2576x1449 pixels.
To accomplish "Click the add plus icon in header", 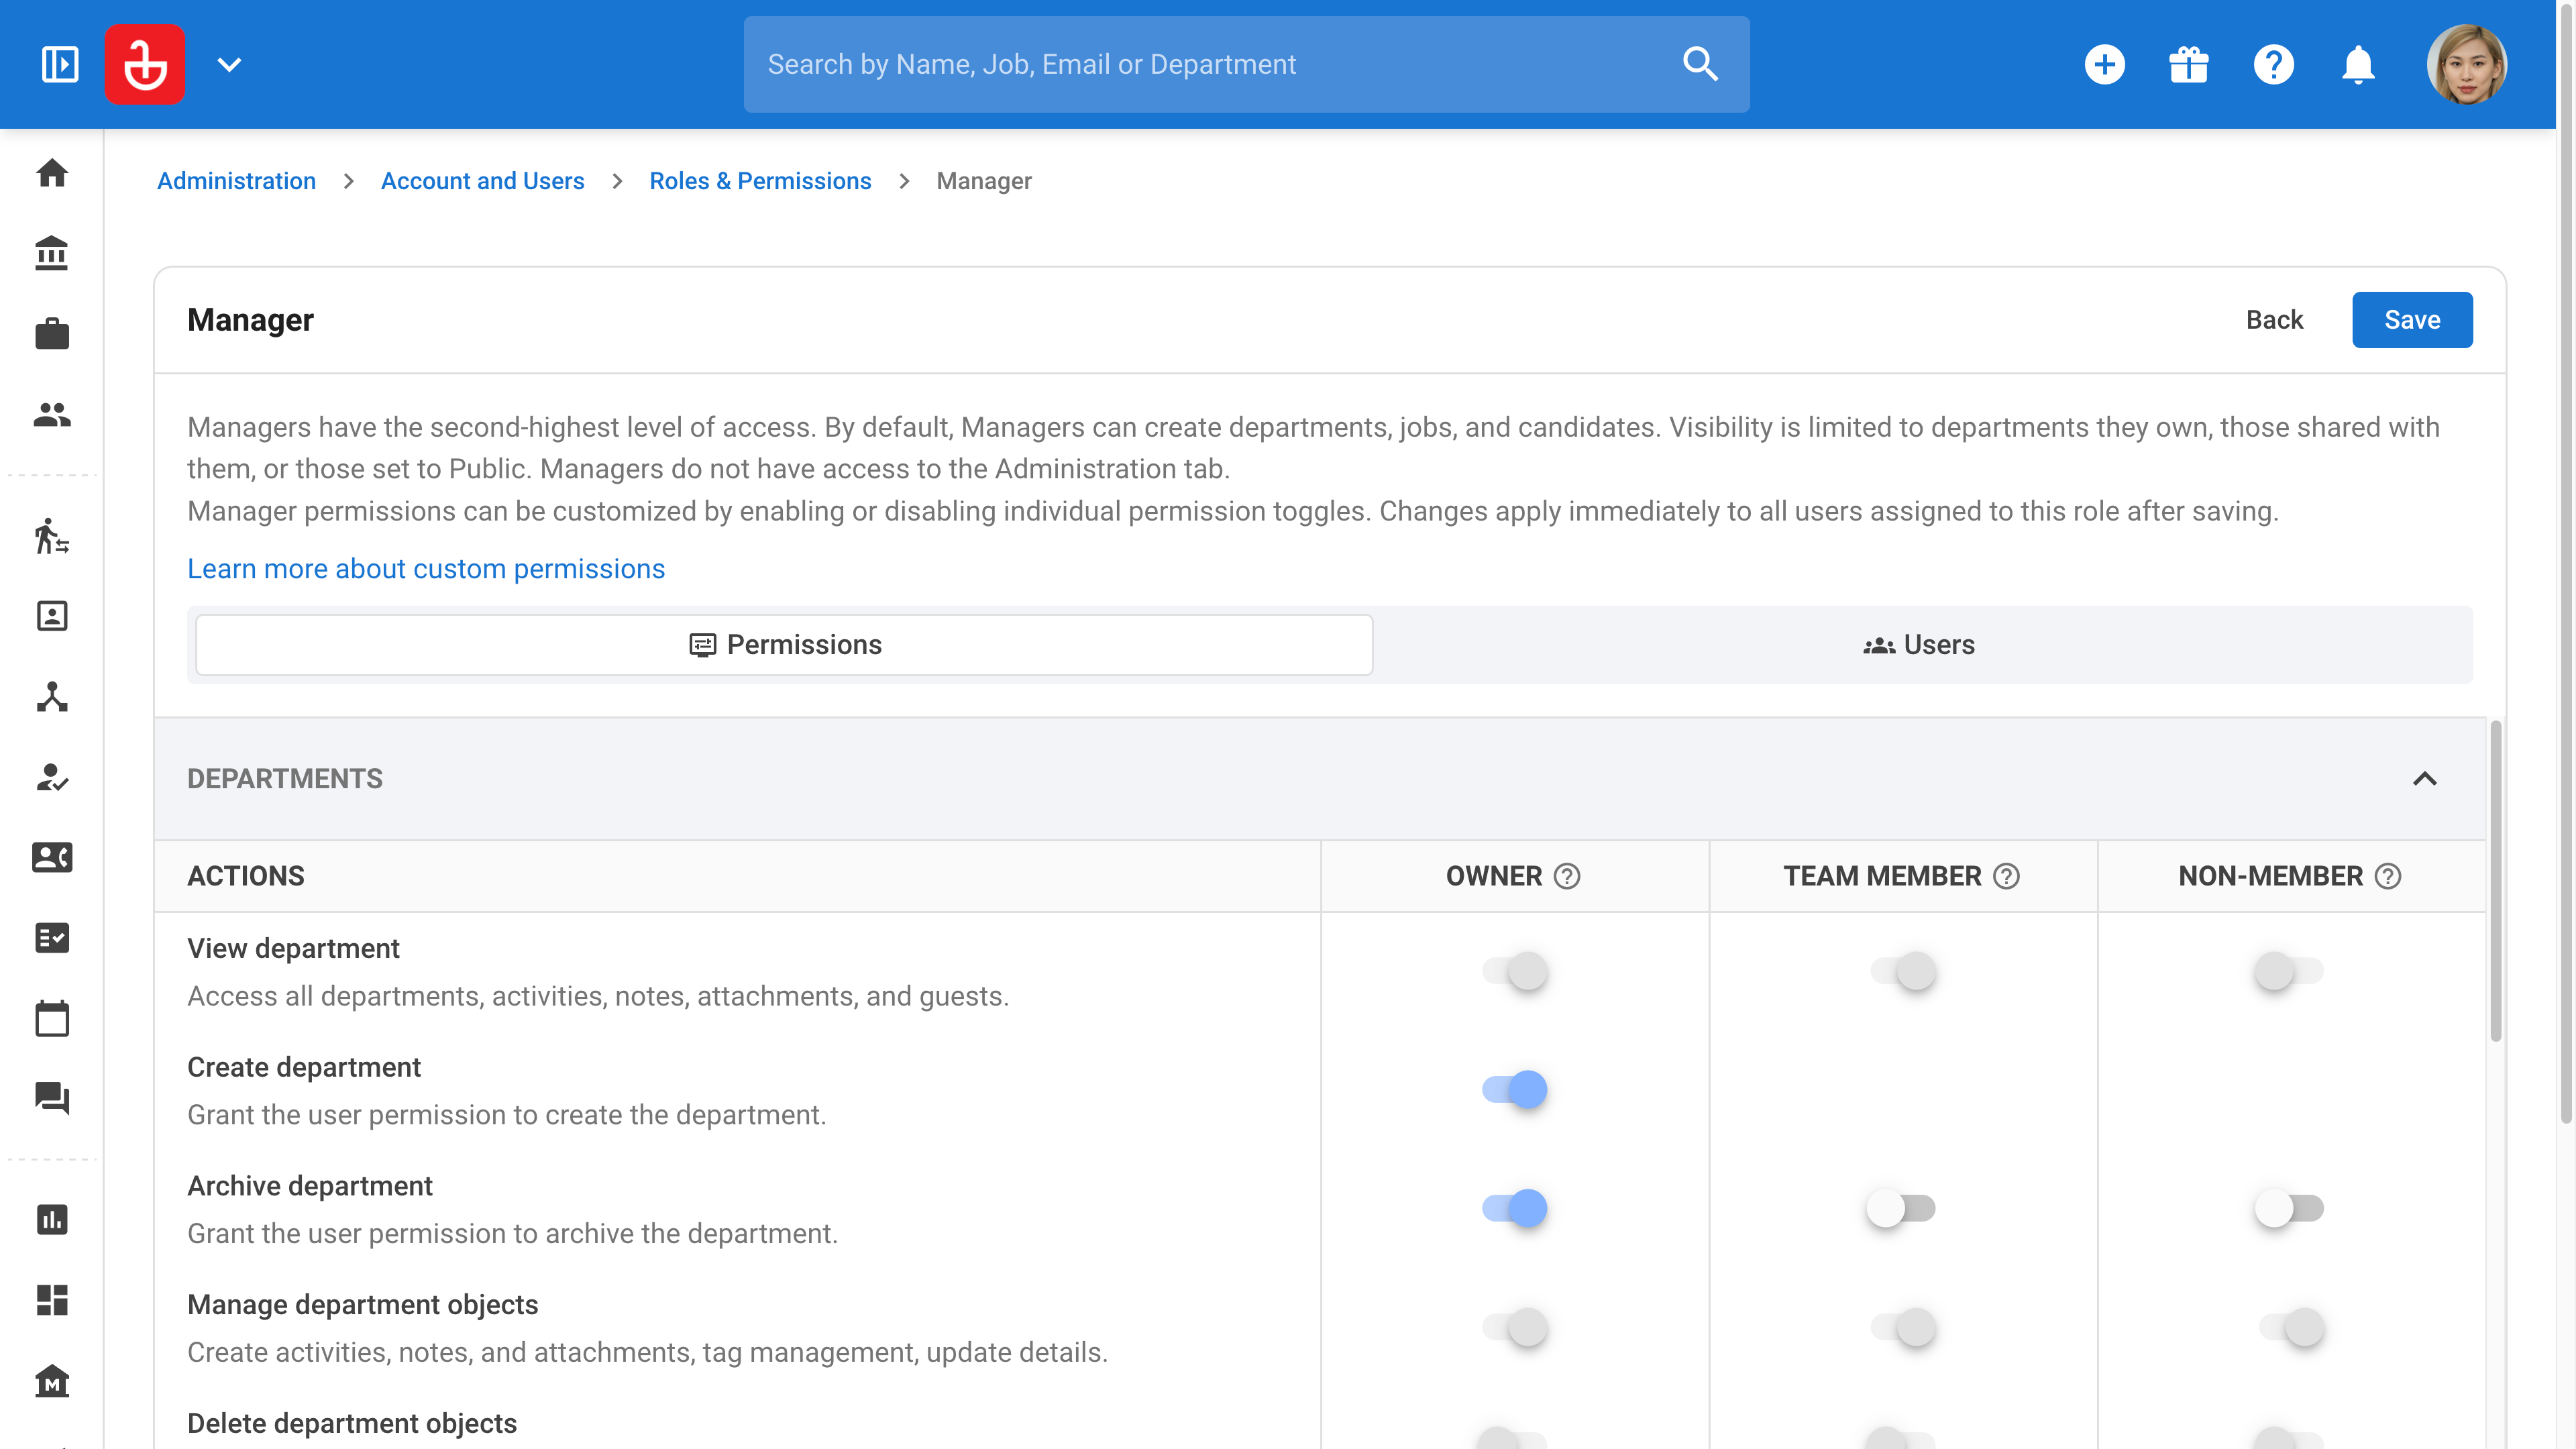I will coord(2104,65).
